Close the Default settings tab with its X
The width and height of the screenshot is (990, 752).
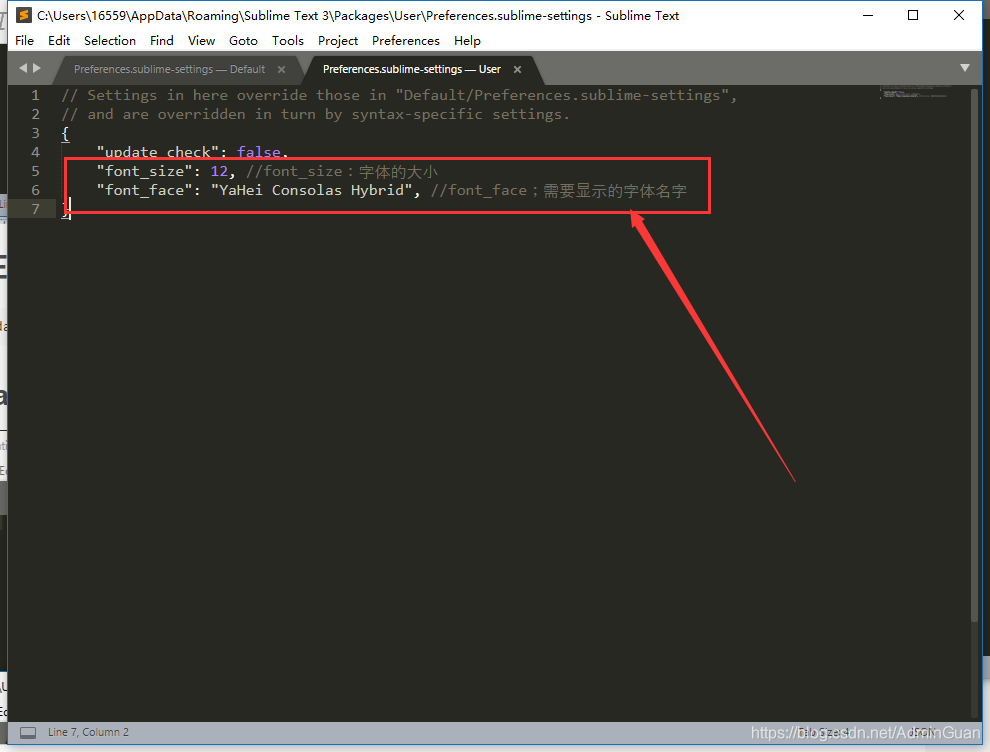281,70
